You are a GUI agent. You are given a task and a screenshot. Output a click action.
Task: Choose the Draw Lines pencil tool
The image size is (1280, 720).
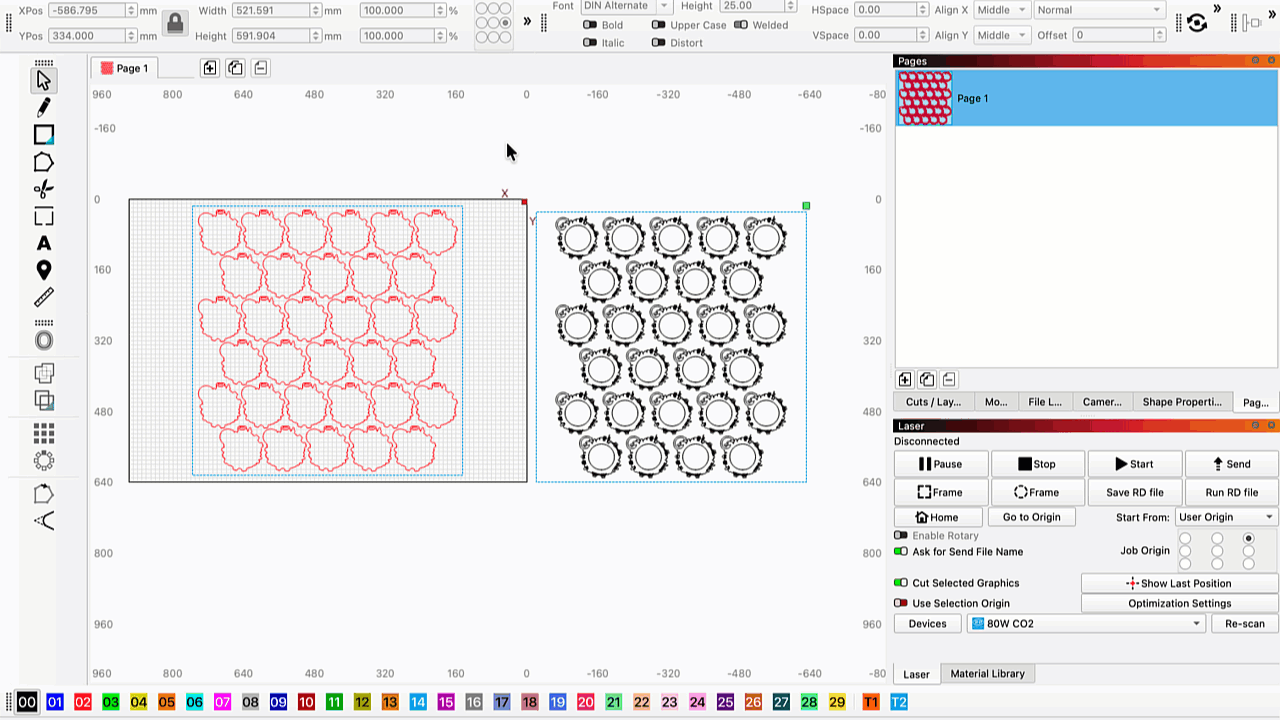[x=43, y=107]
